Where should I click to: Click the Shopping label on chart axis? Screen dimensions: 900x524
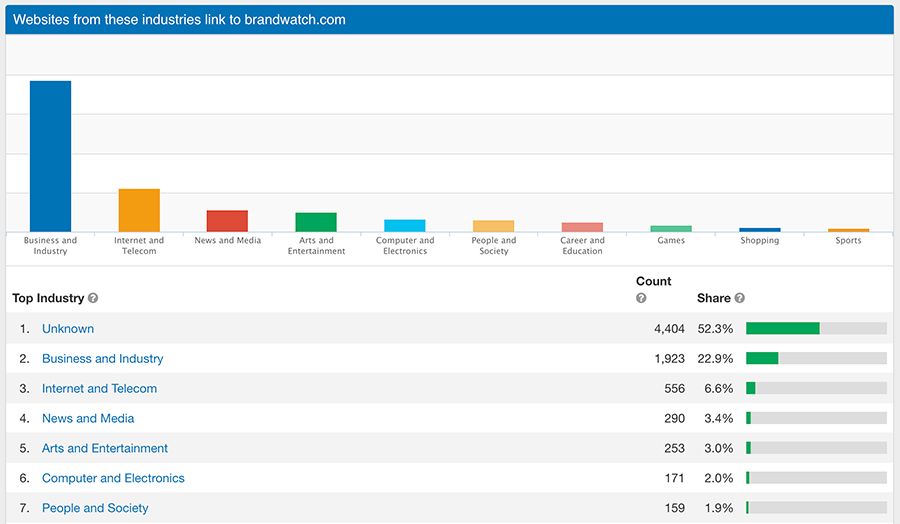760,241
